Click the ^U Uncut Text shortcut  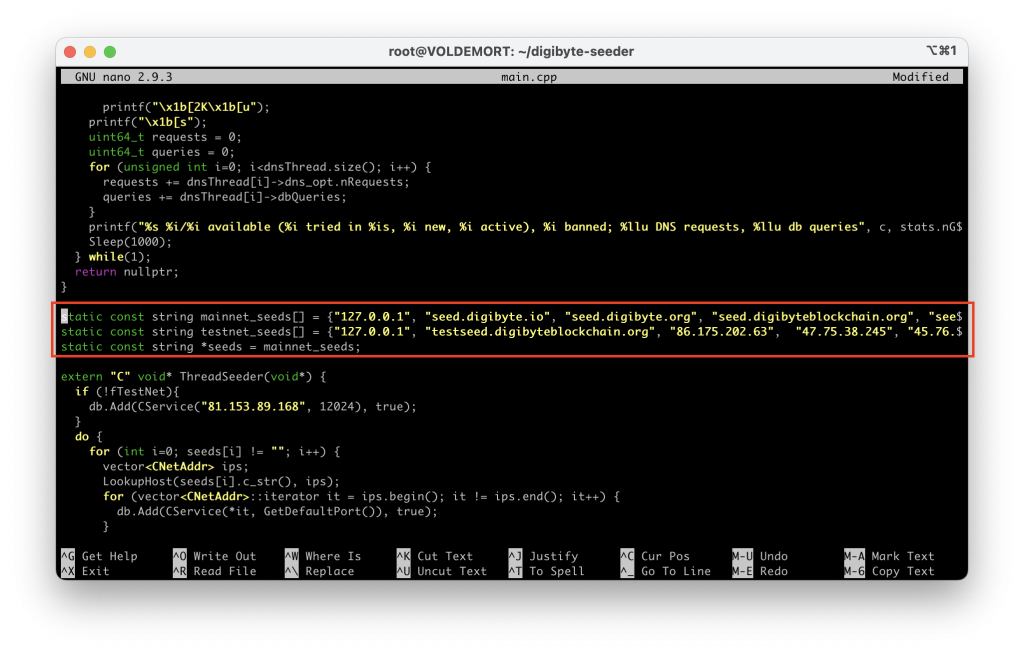tap(441, 571)
